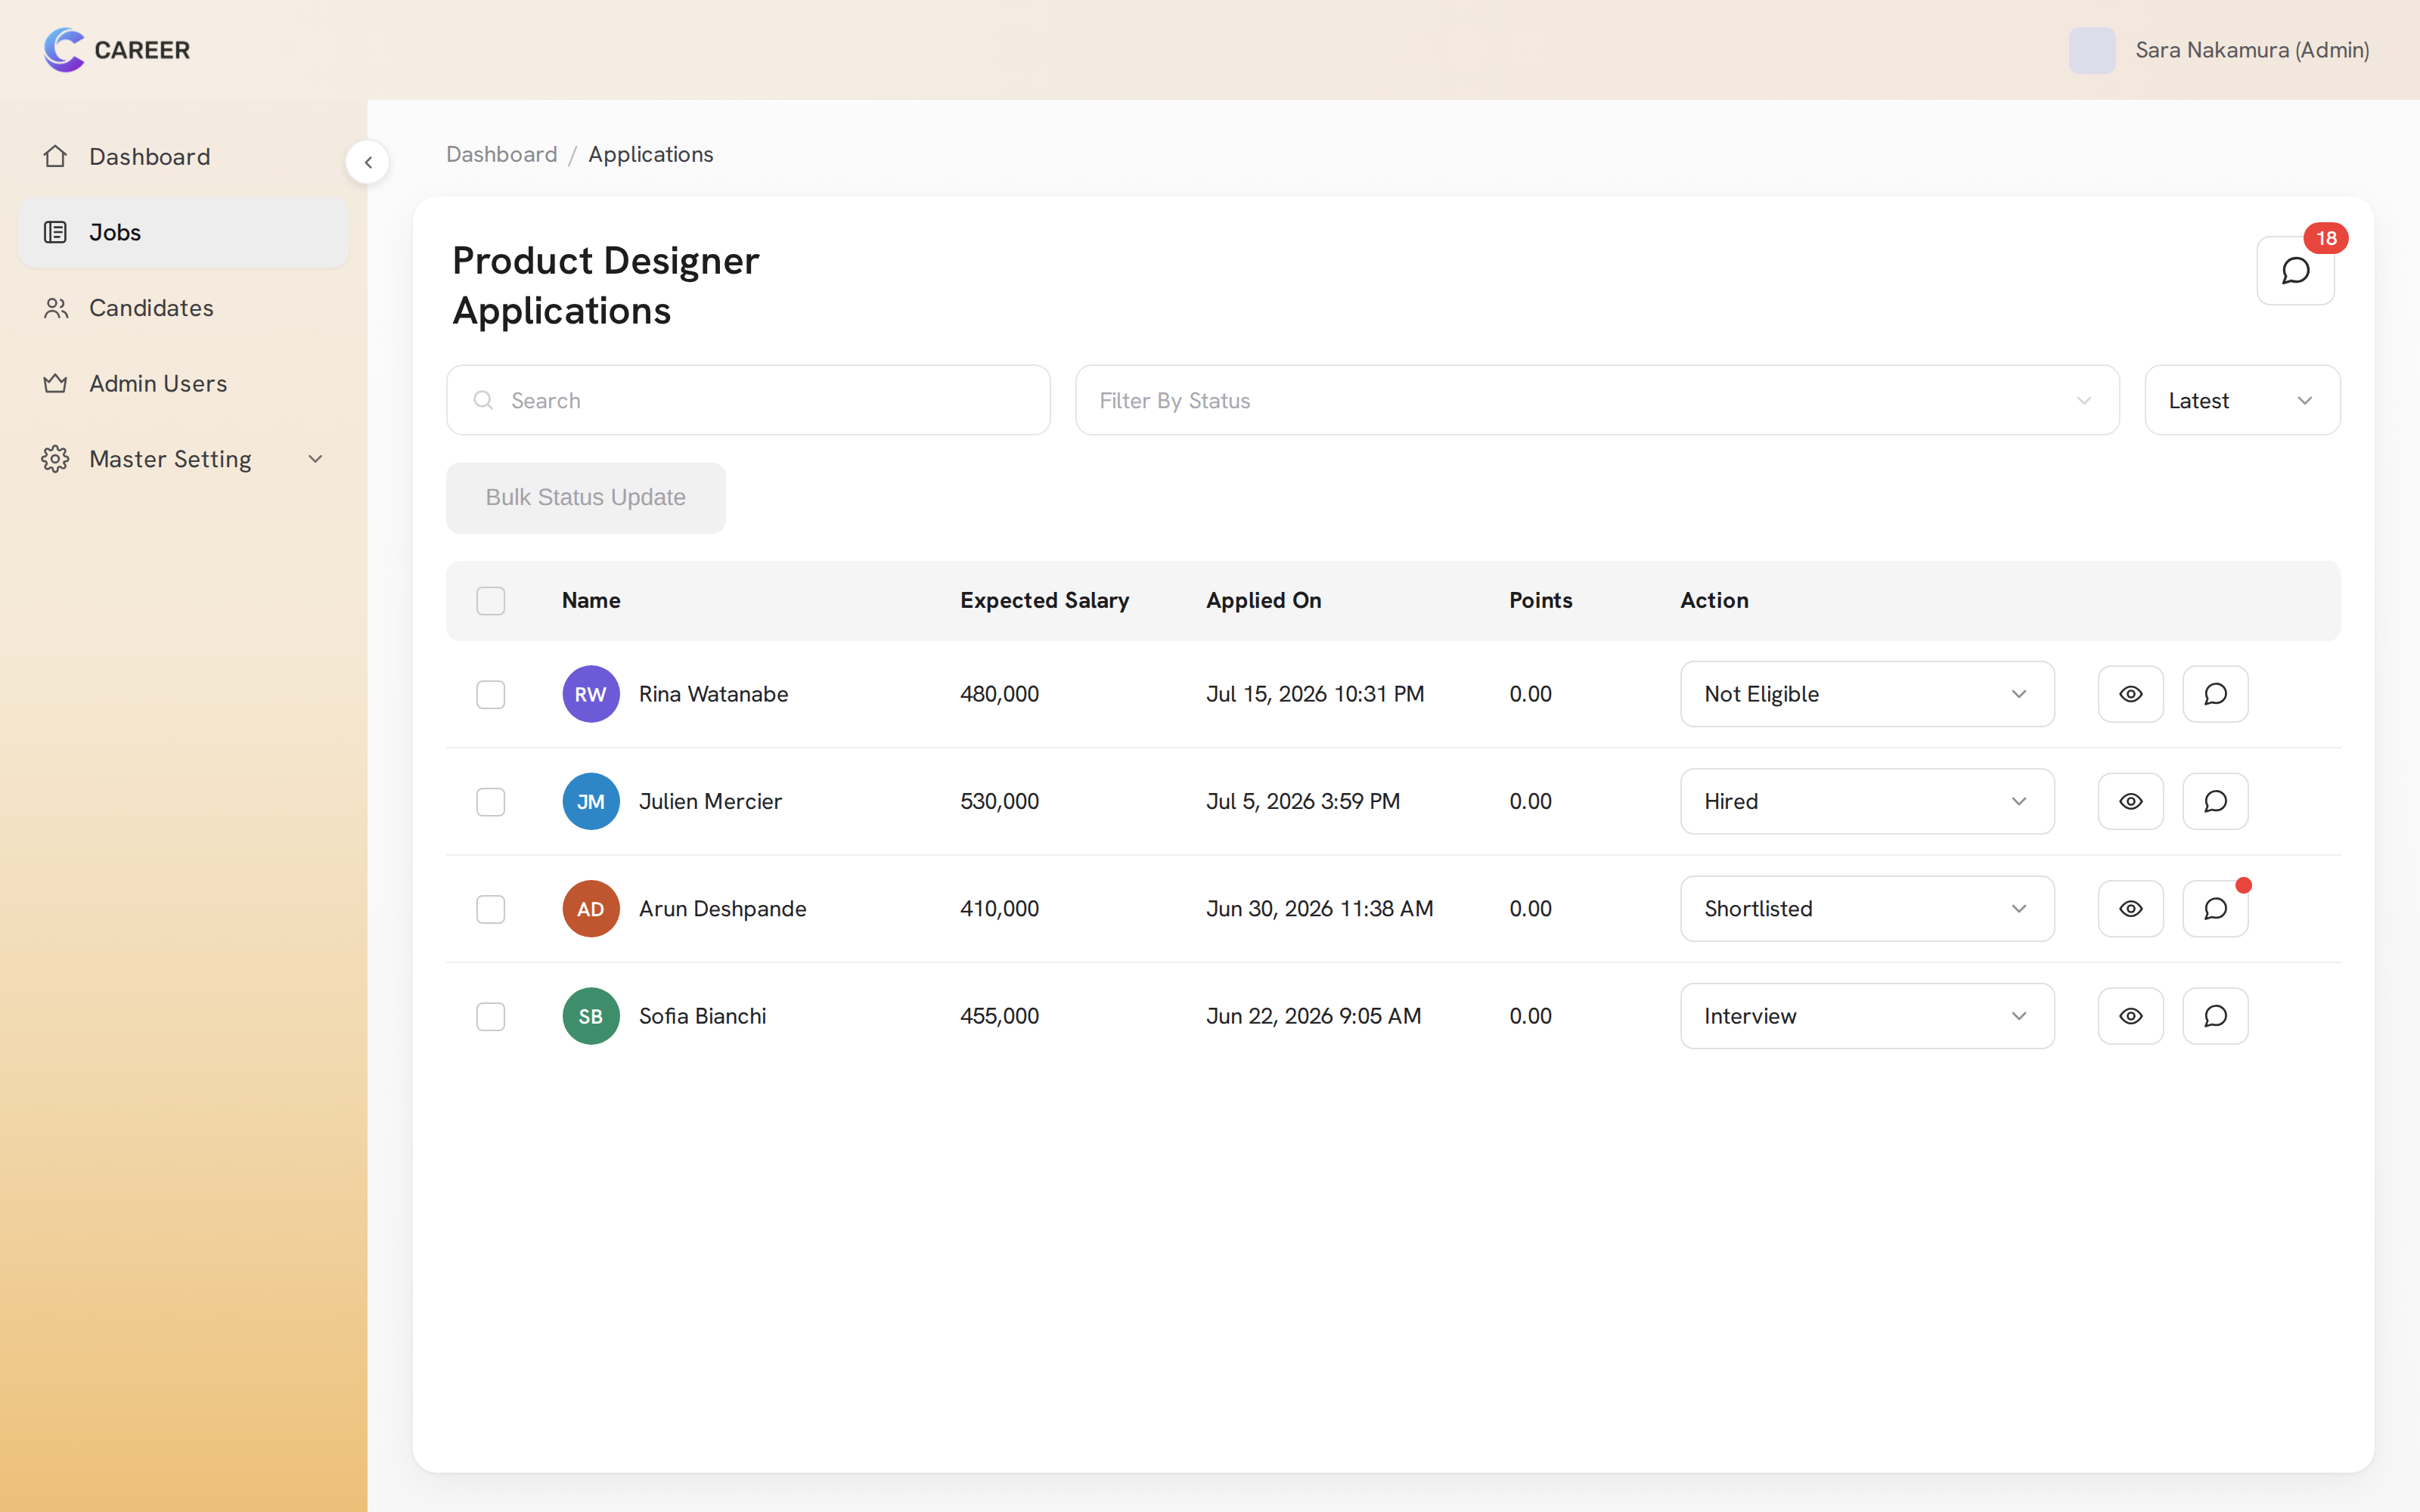Open Jobs in the sidebar
The height and width of the screenshot is (1512, 2420).
click(184, 232)
